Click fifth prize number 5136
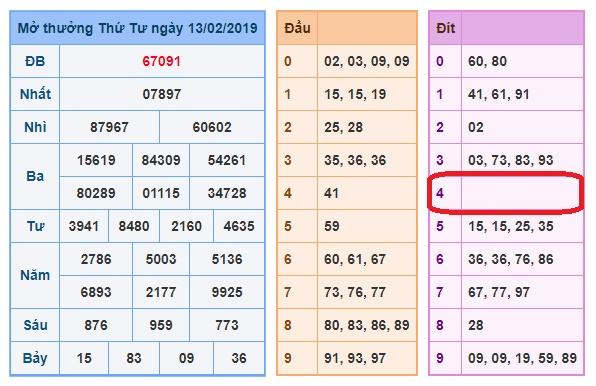Image resolution: width=596 pixels, height=386 pixels. tap(227, 259)
